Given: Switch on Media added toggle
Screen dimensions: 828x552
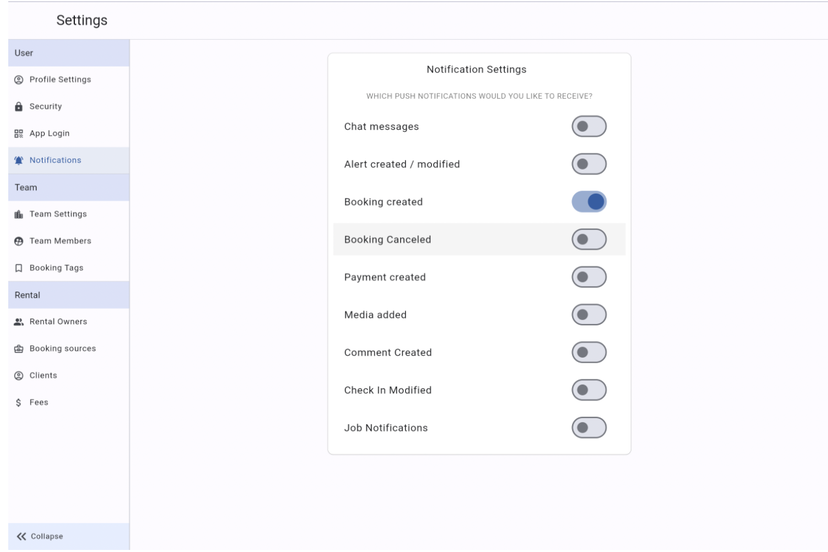Looking at the screenshot, I should point(589,315).
